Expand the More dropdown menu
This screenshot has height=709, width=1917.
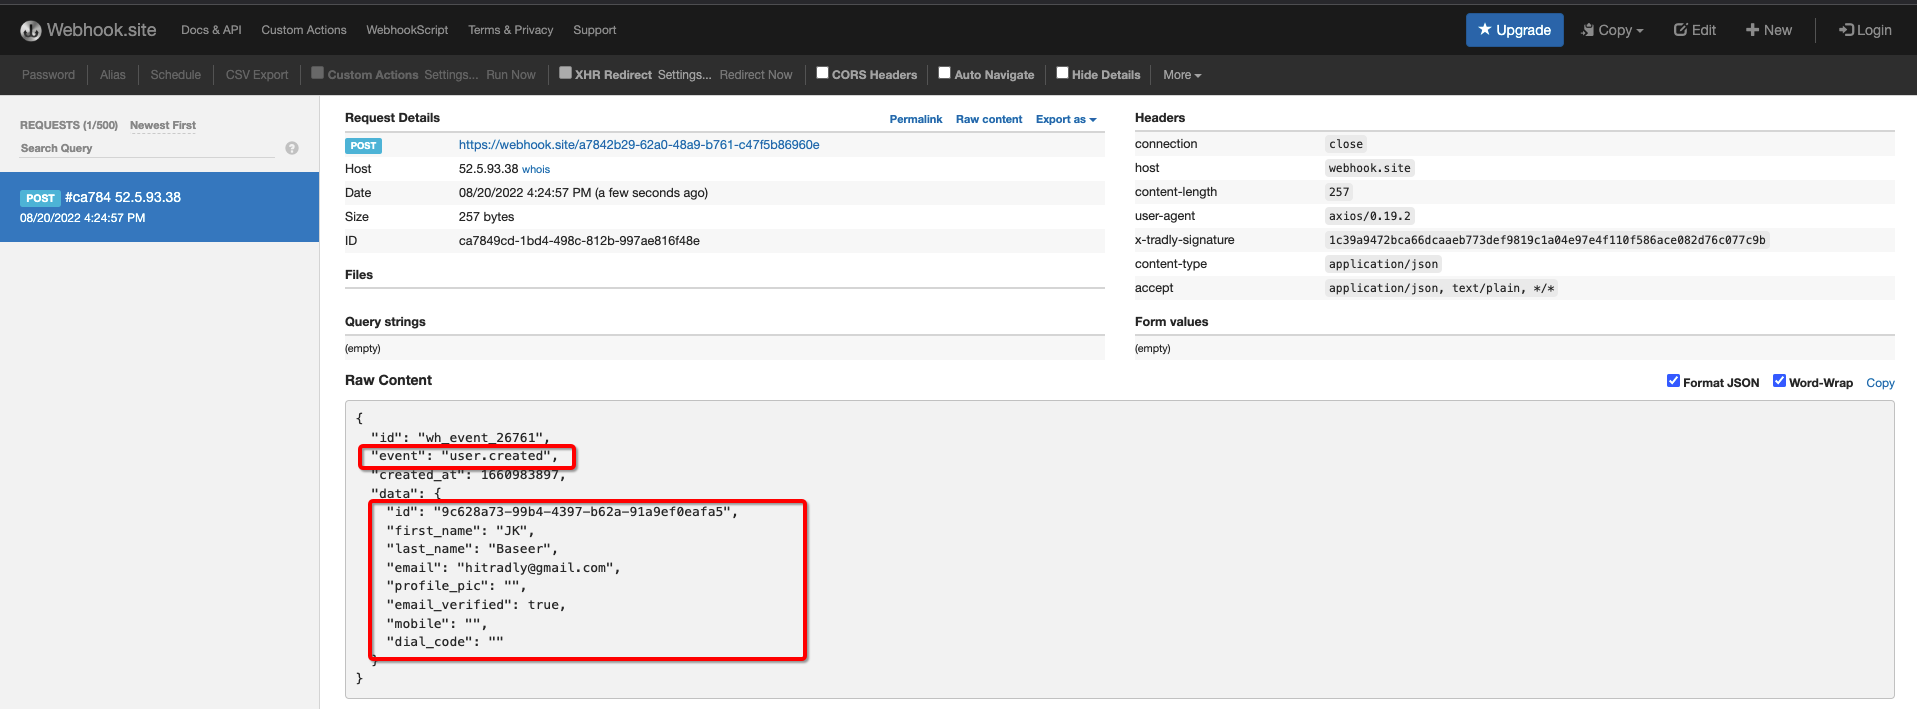tap(1181, 75)
